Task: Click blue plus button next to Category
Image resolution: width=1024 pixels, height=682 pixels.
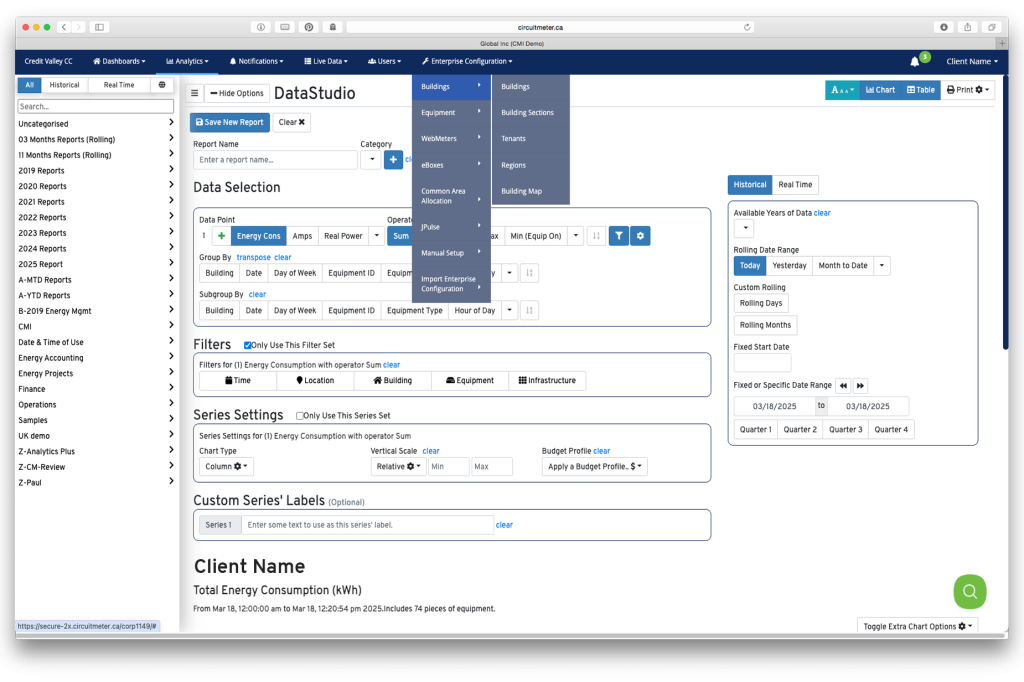Action: [394, 159]
